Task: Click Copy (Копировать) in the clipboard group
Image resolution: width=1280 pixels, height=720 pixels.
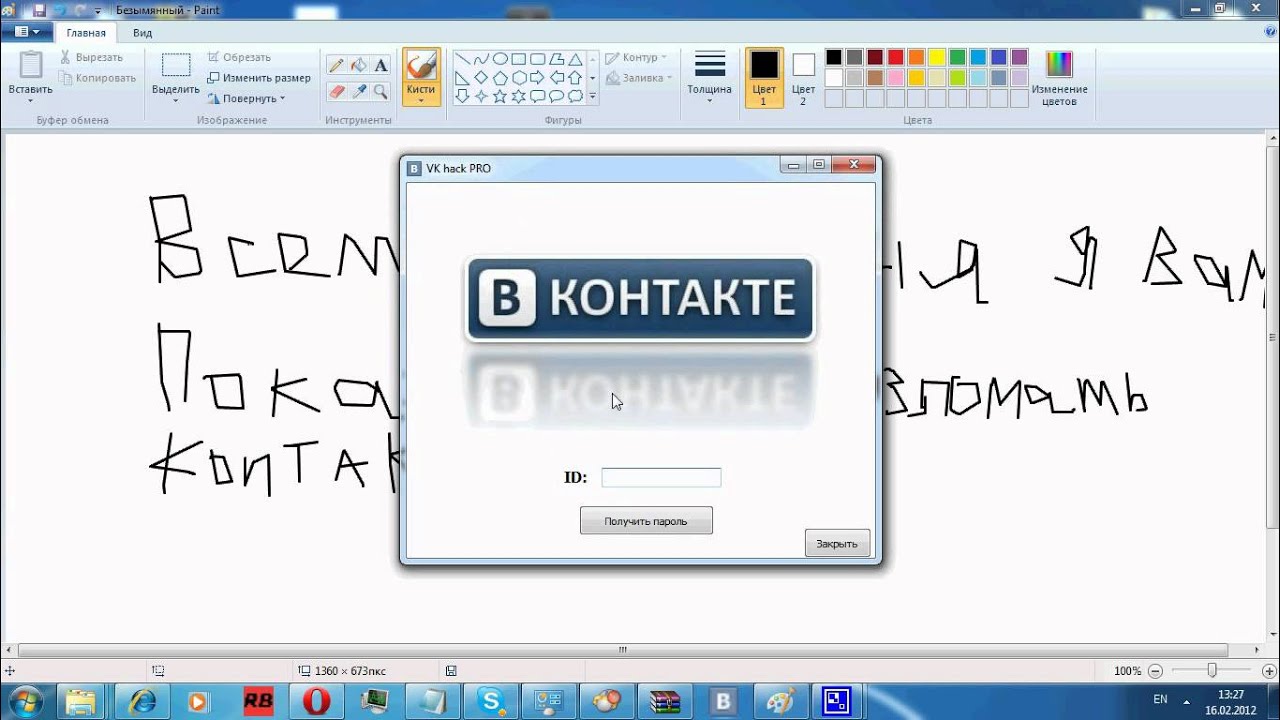Action: click(x=97, y=78)
